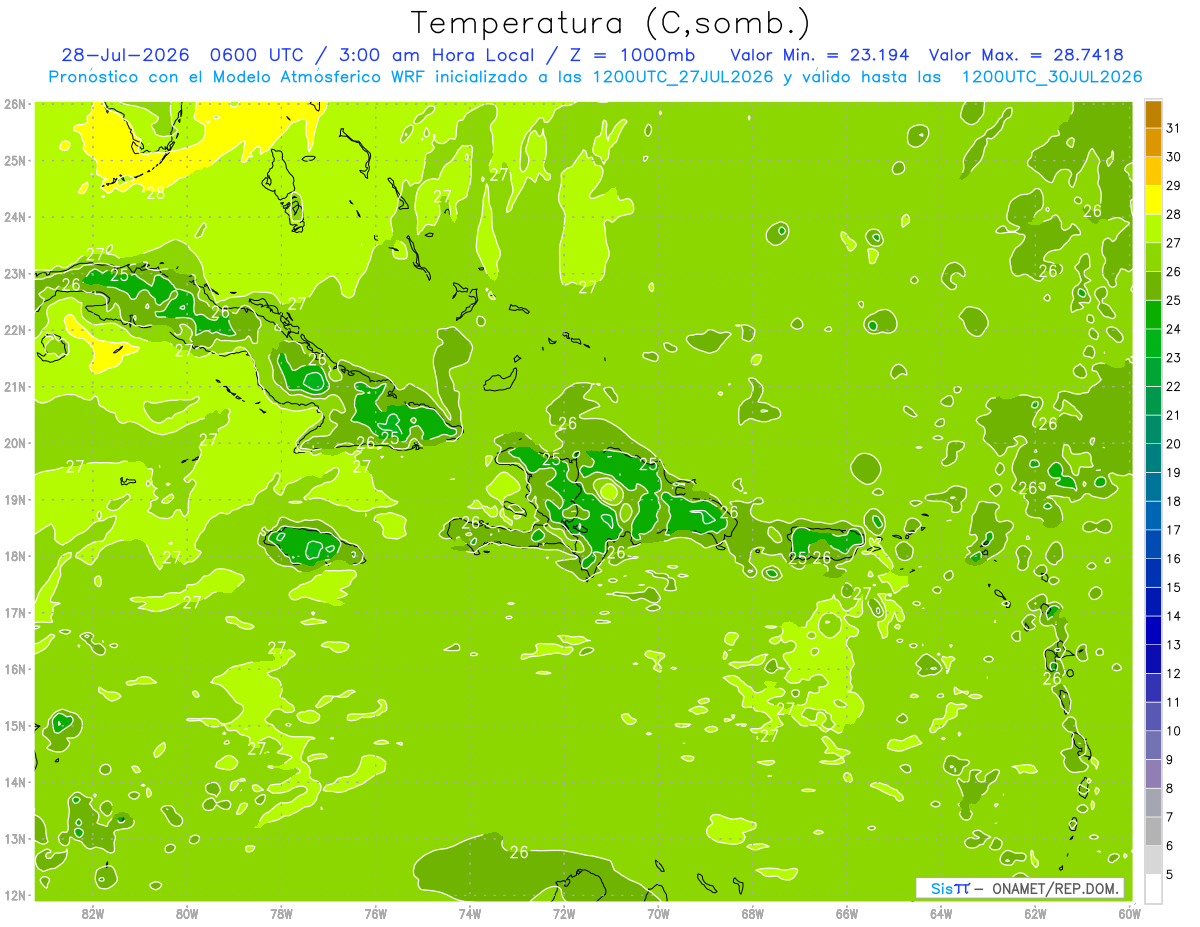Click colorbar label 17
1200x927 pixels.
tap(1173, 530)
